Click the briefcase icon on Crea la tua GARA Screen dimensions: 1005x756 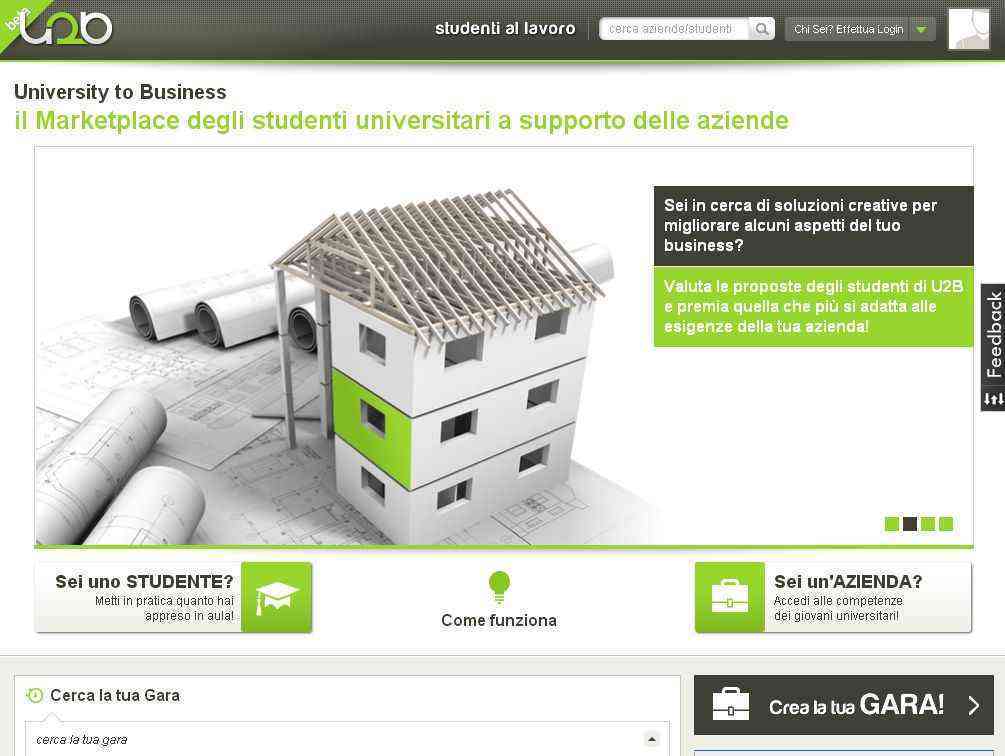731,704
